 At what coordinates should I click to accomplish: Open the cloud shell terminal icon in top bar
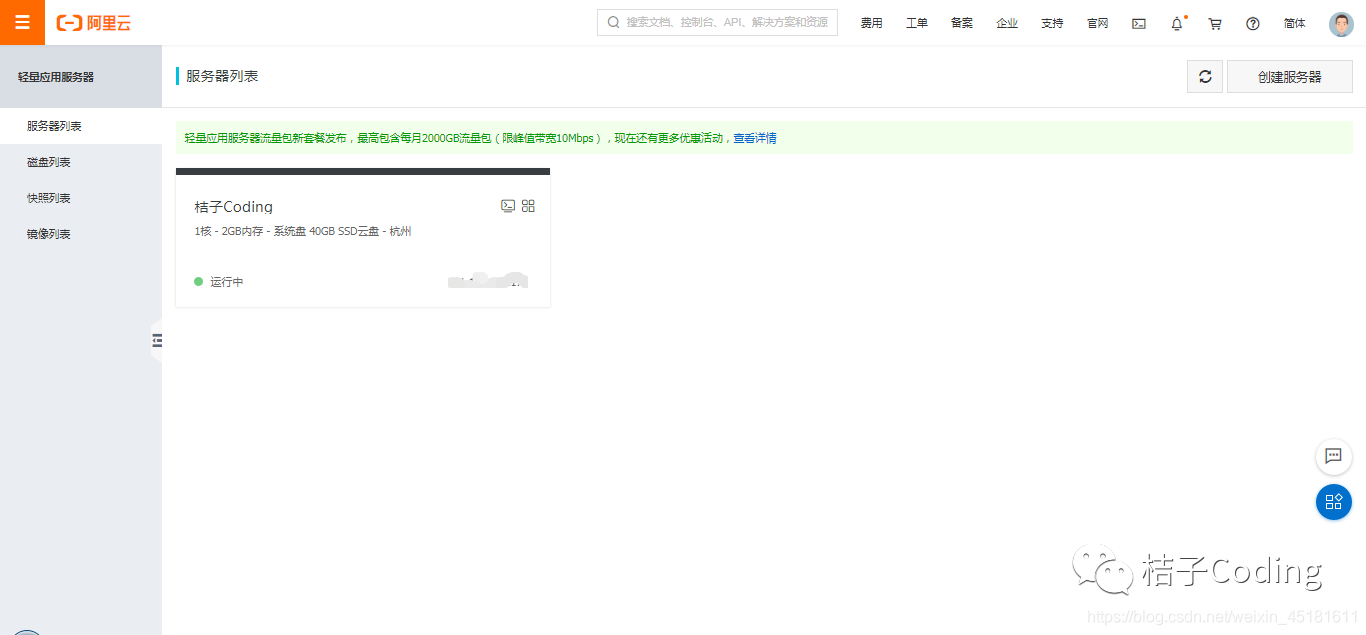point(1138,22)
